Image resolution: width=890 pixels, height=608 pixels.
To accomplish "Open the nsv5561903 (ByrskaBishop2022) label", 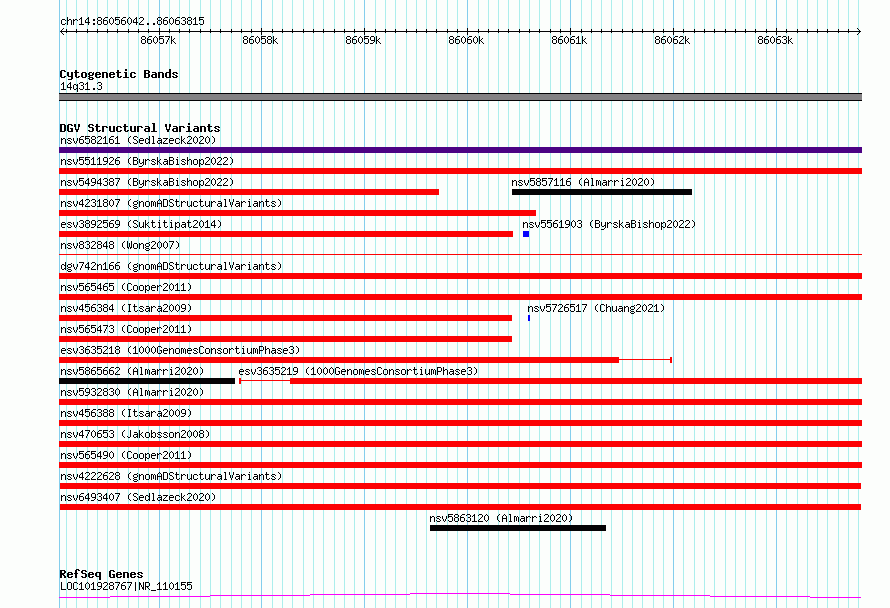I will (x=609, y=224).
